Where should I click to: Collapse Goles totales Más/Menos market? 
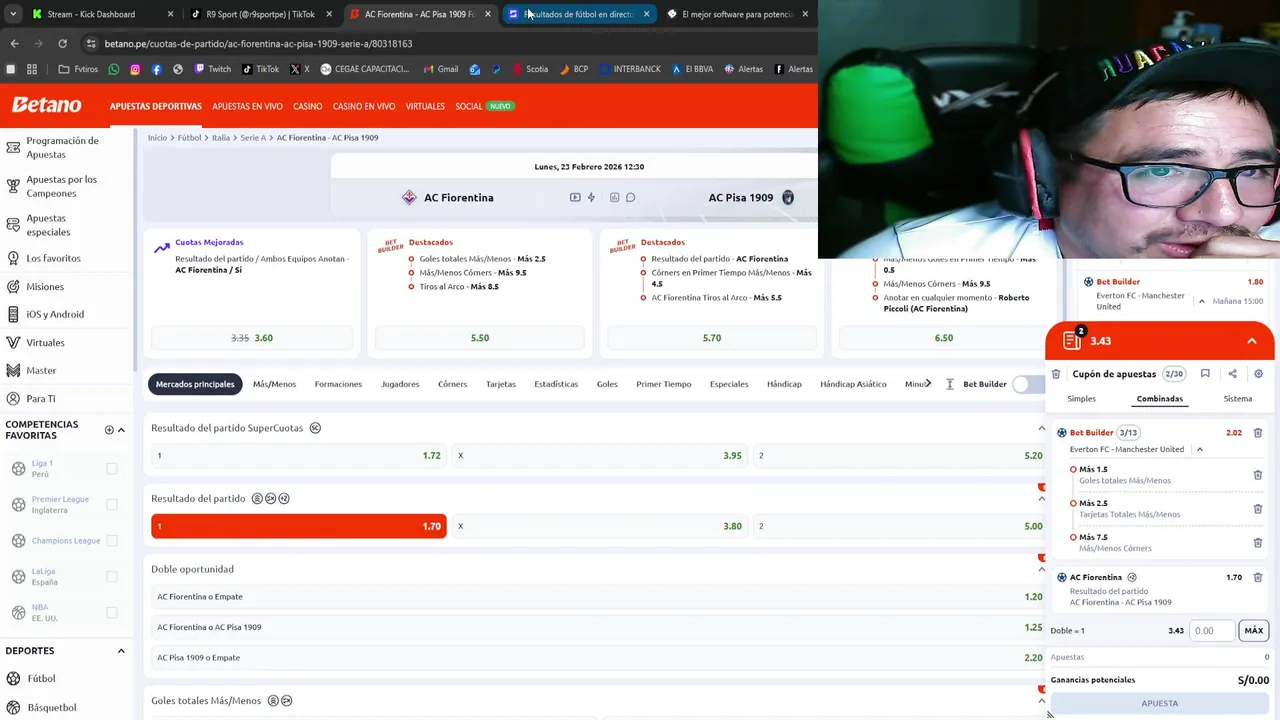pyautogui.click(x=1041, y=700)
